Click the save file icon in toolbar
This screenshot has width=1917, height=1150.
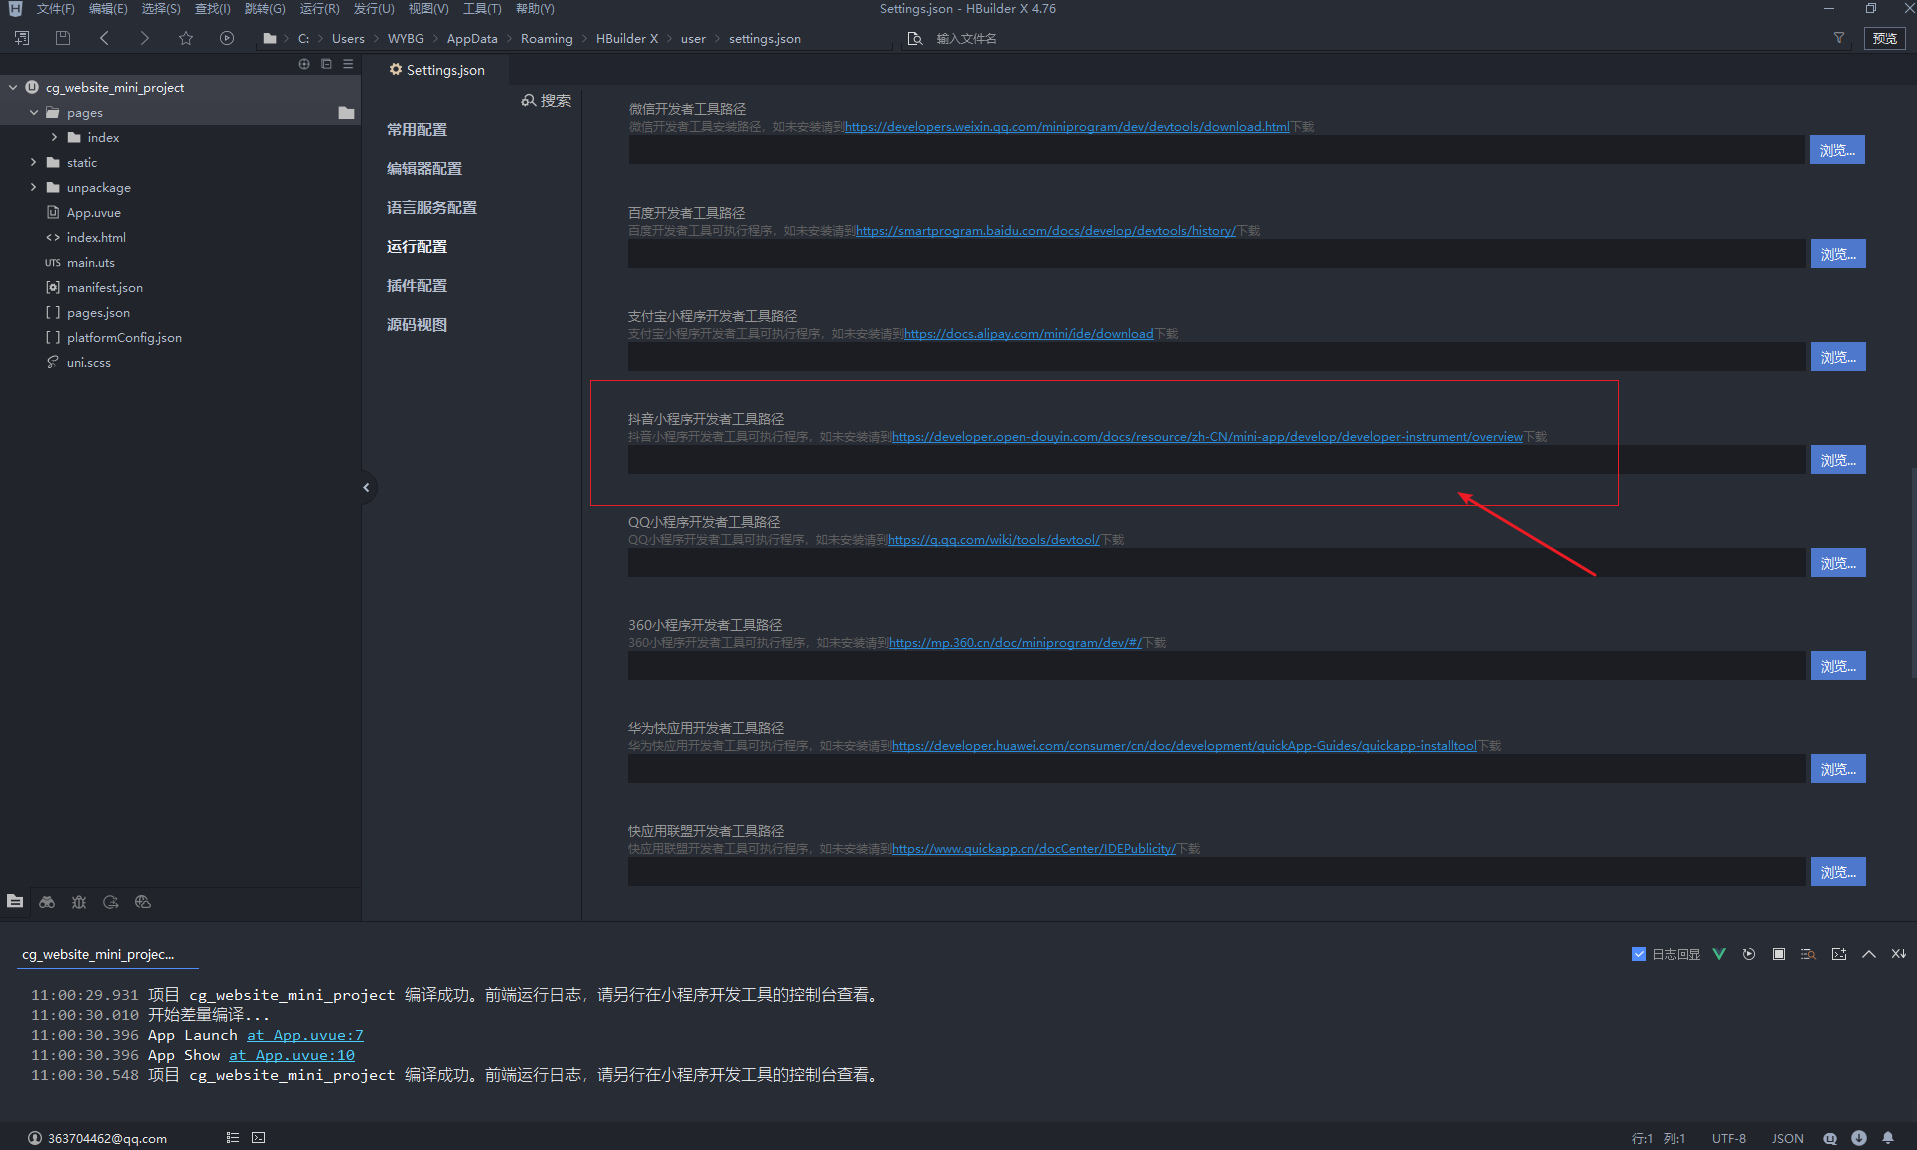pos(63,38)
